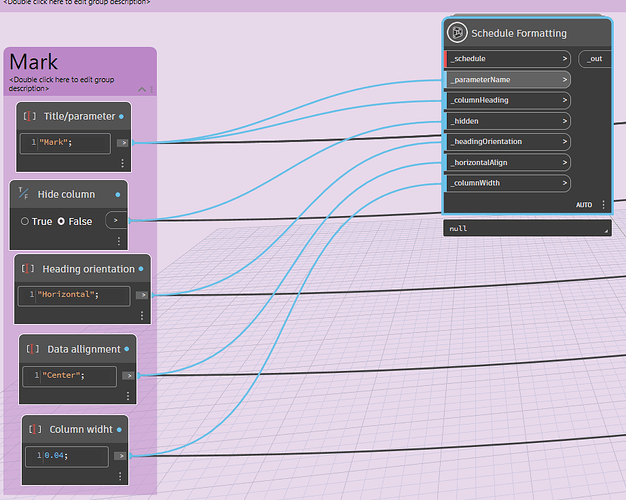This screenshot has height=500, width=626.
Task: Click the AUTO lacing label
Action: tap(584, 205)
